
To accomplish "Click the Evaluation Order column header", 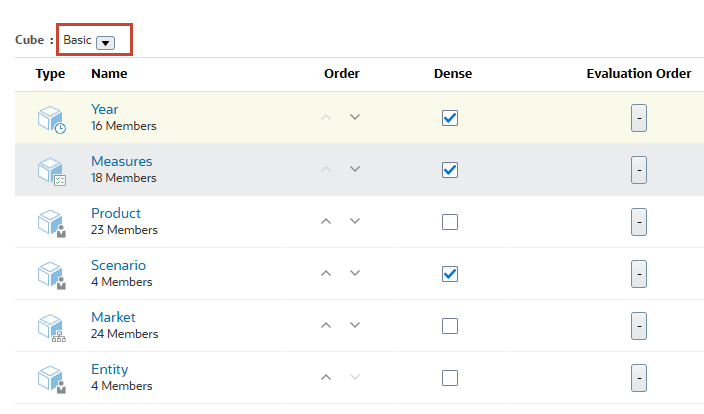I will click(639, 73).
